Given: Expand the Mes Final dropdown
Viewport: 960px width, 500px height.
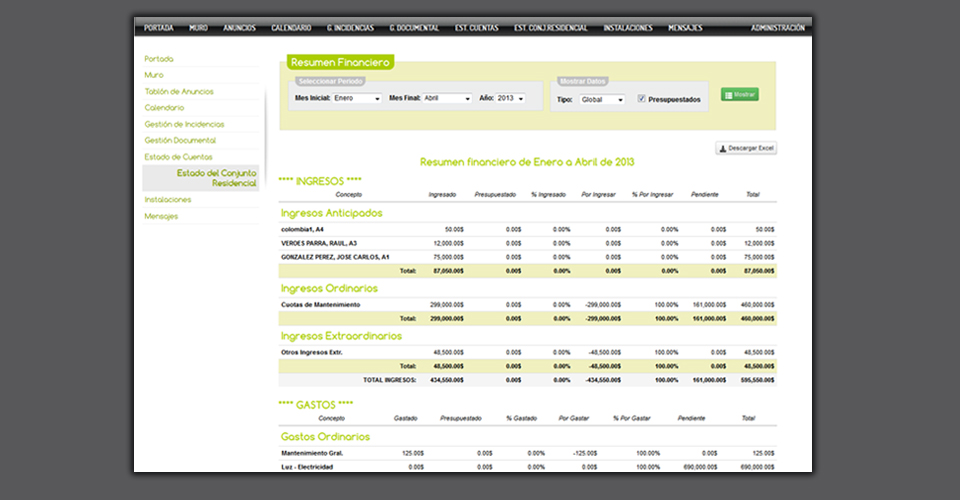Looking at the screenshot, I should click(447, 99).
